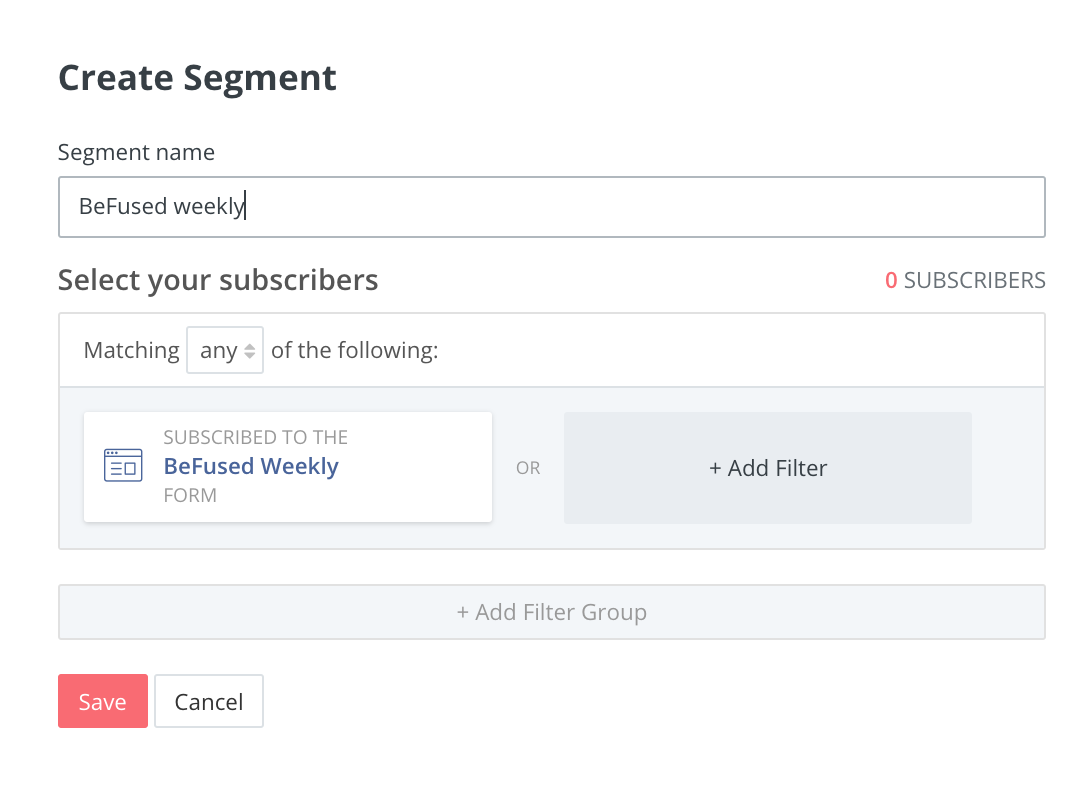The height and width of the screenshot is (804, 1086).
Task: Click the + Add Filter button
Action: (x=767, y=467)
